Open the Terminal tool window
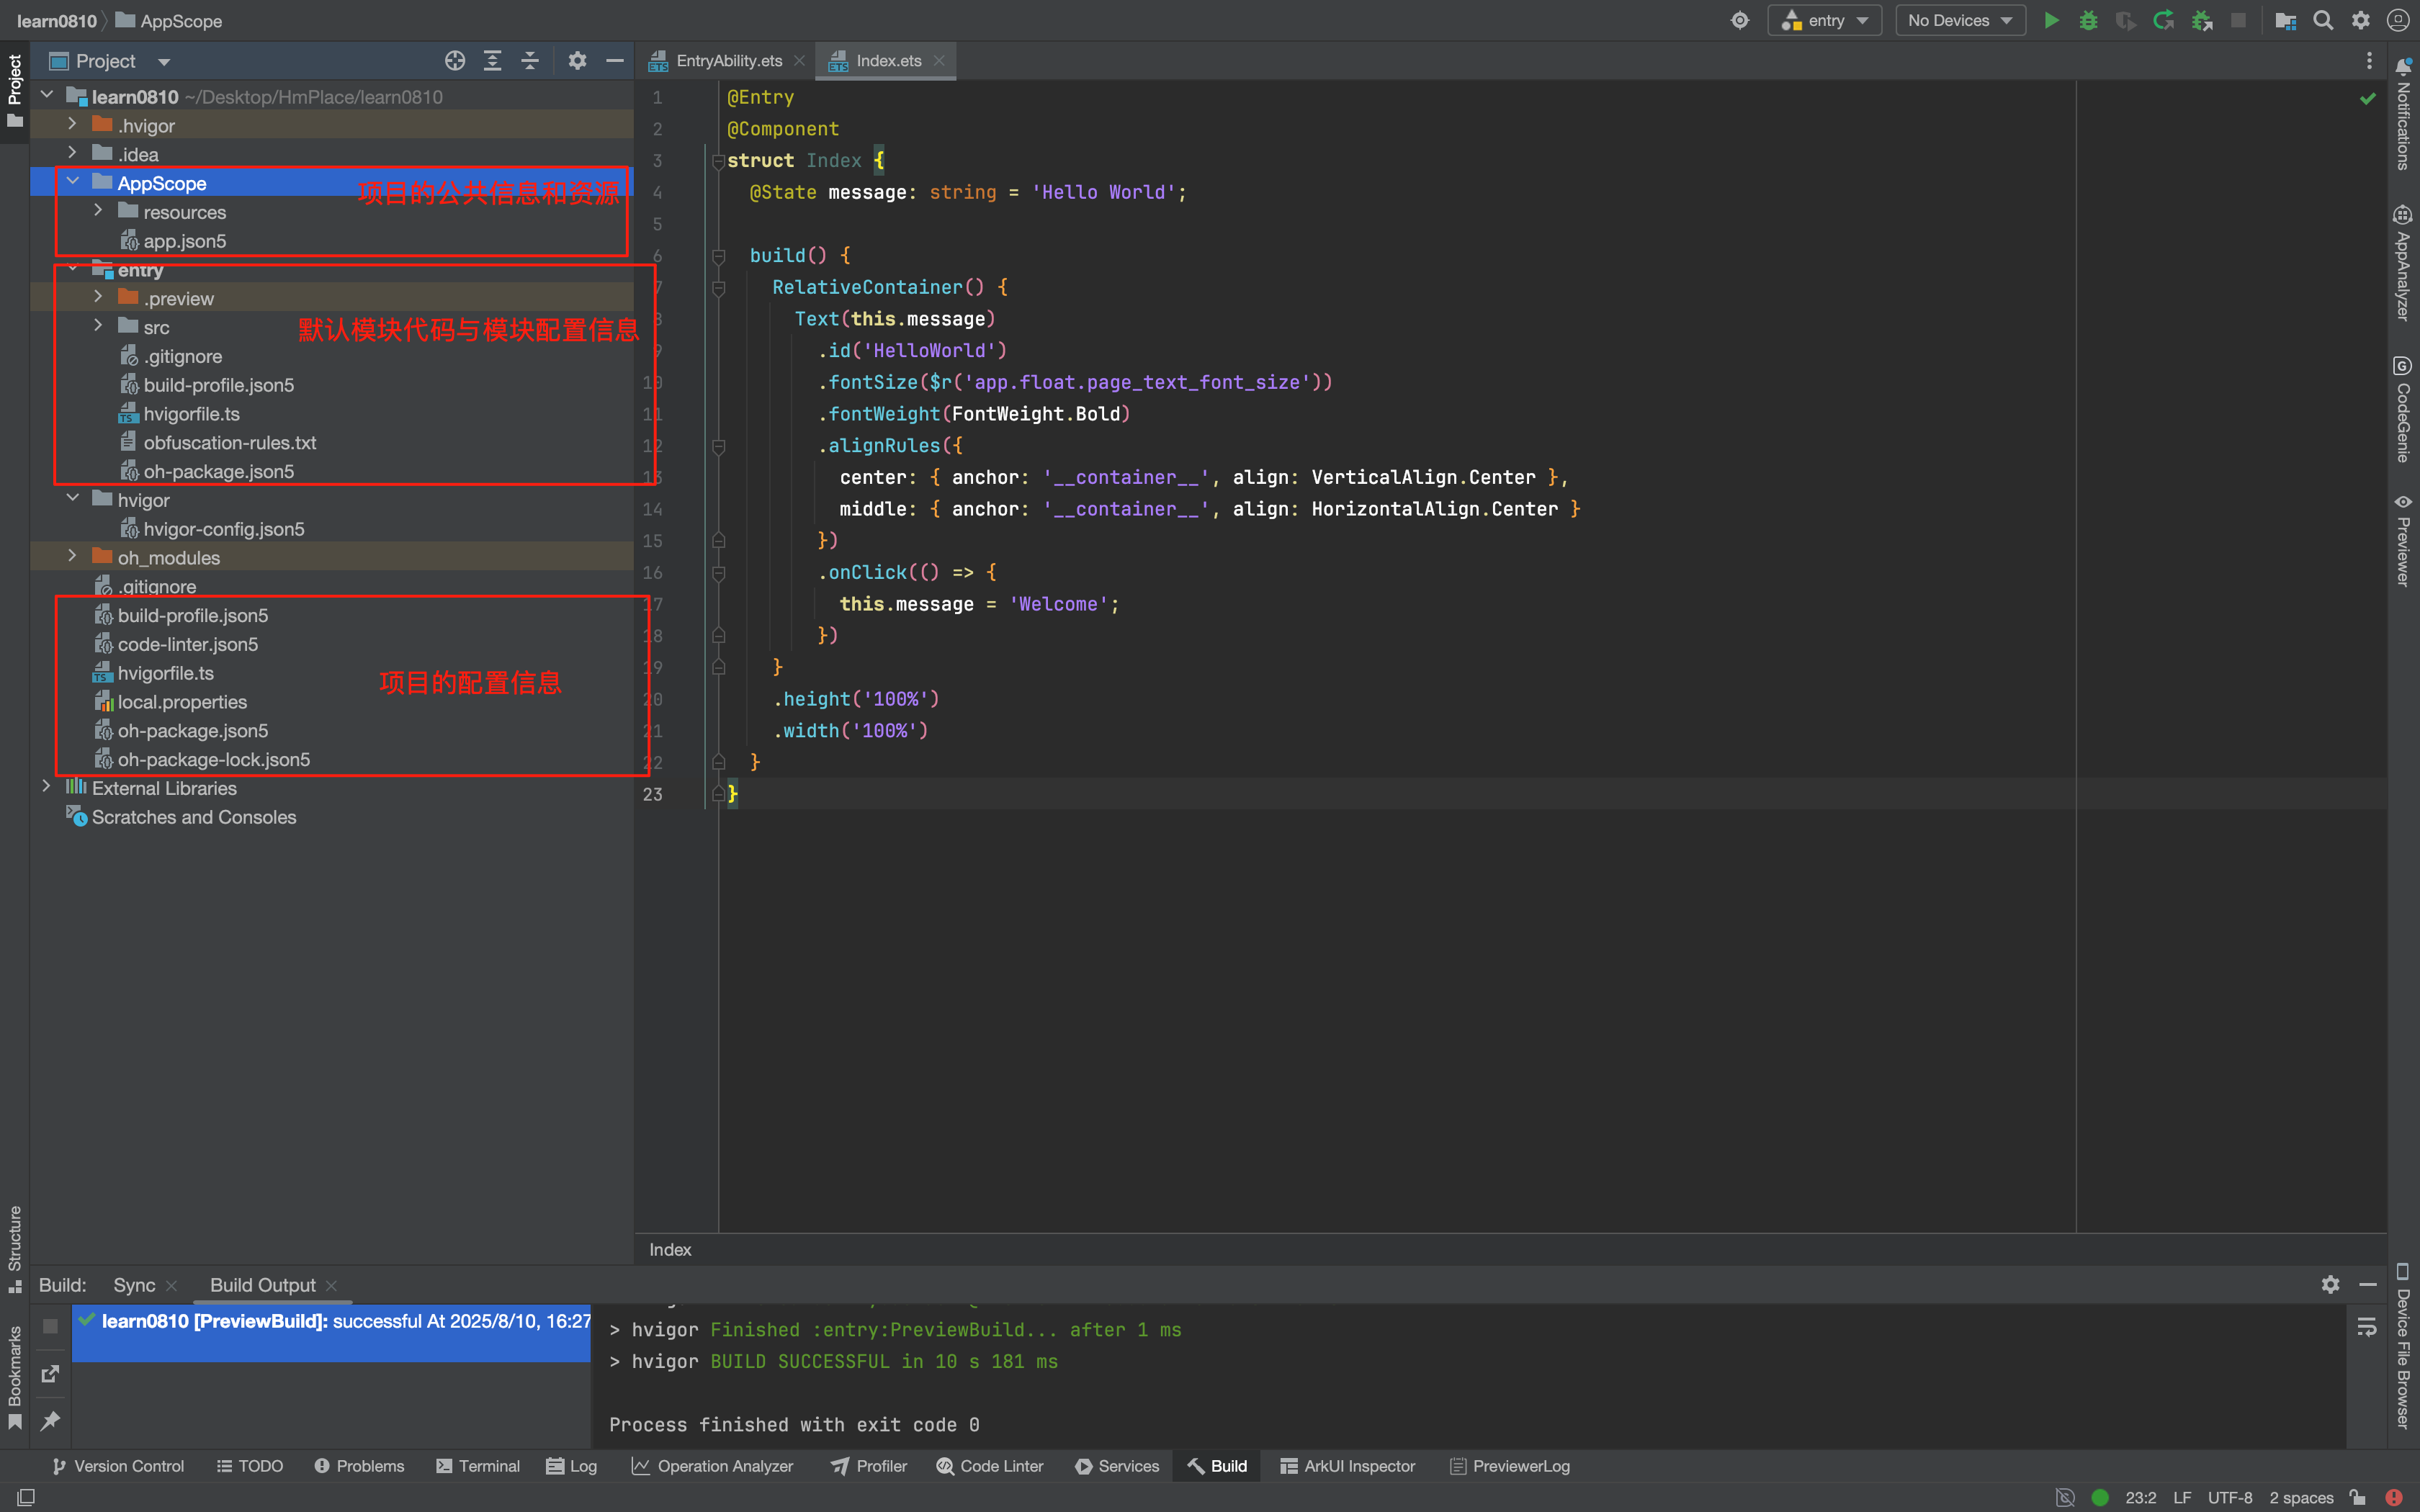Viewport: 2420px width, 1512px height. click(x=478, y=1466)
